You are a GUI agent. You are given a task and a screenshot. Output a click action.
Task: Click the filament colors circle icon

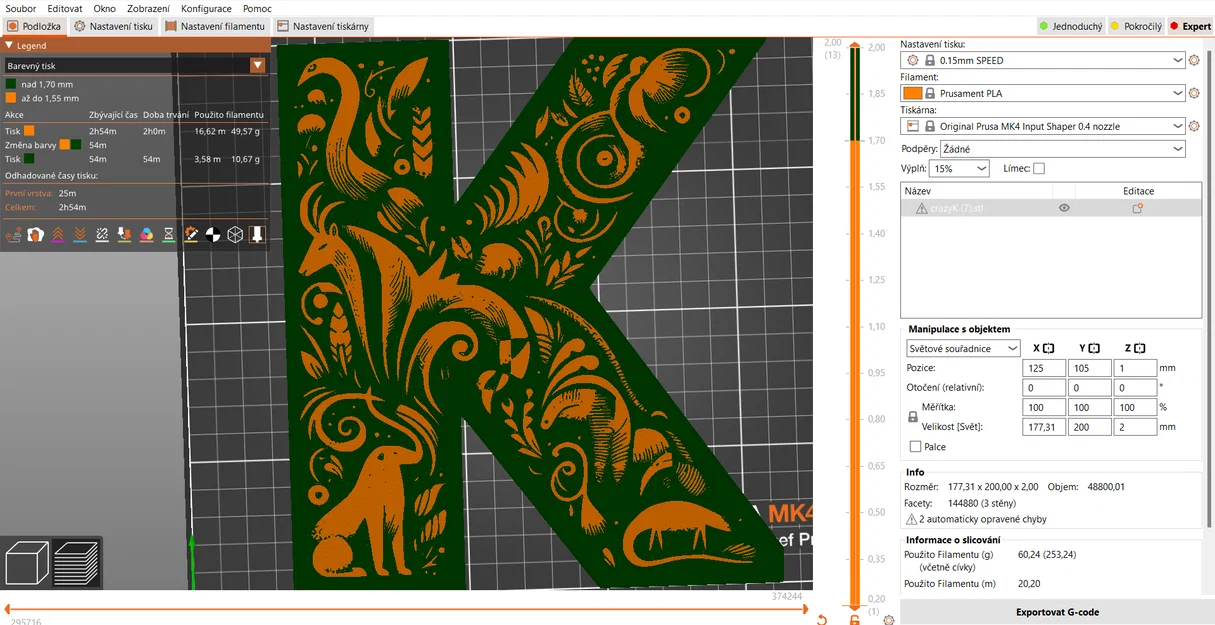click(x=147, y=234)
